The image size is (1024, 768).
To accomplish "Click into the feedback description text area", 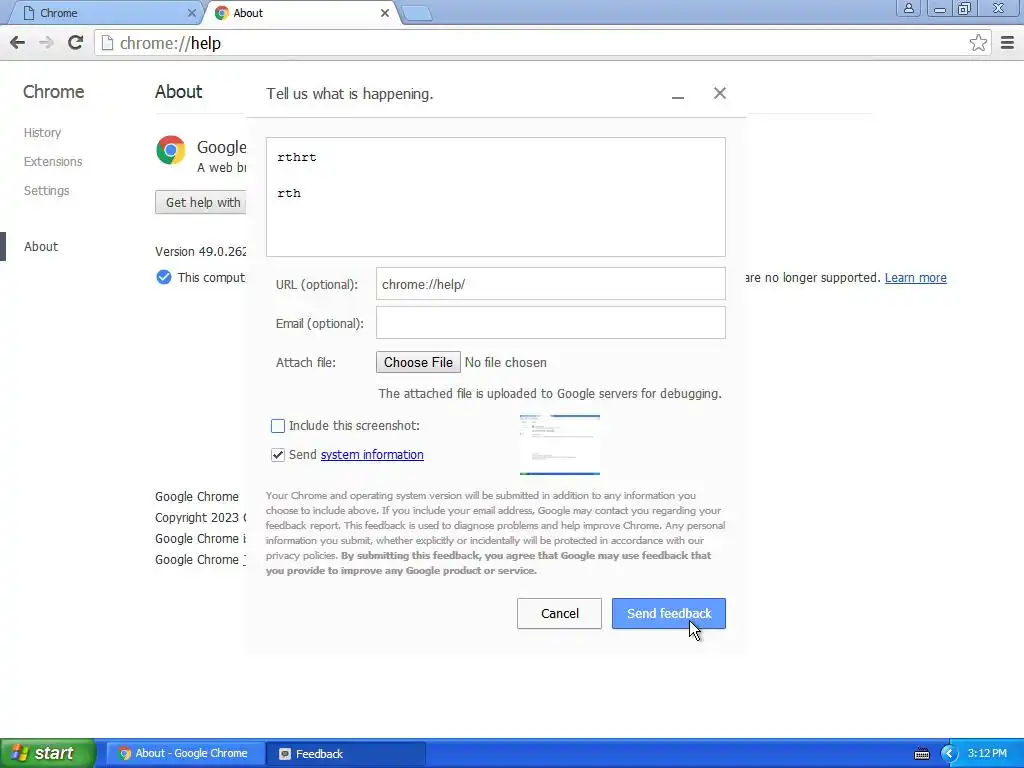I will [496, 197].
